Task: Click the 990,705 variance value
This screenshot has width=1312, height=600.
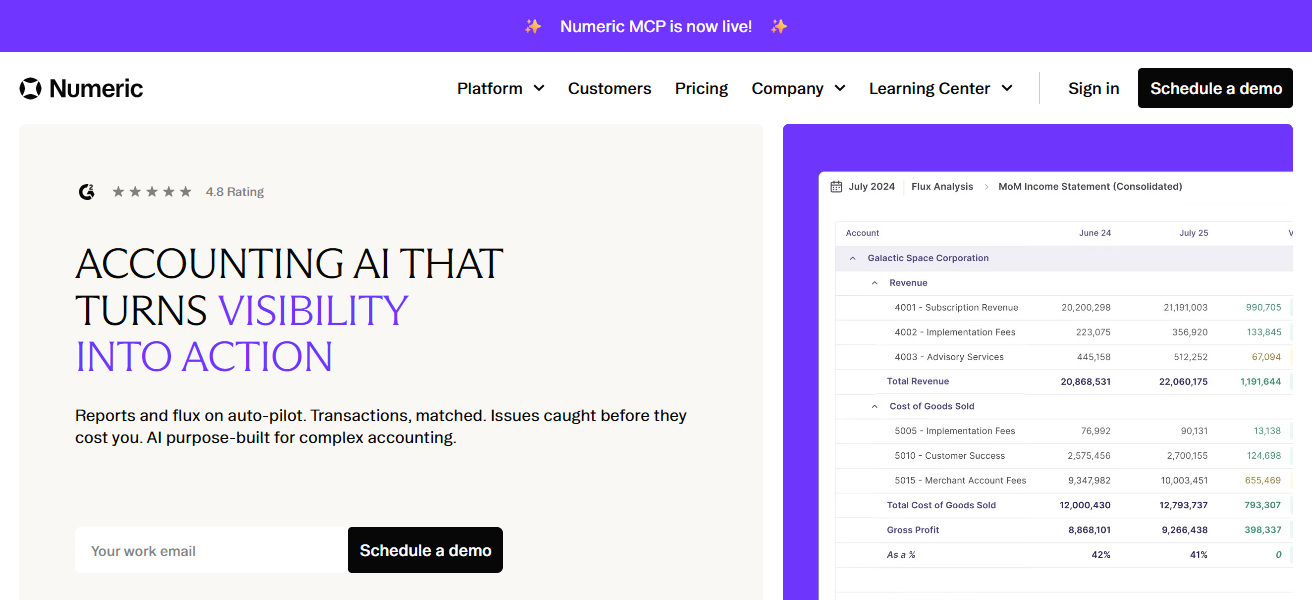Action: pos(1263,307)
